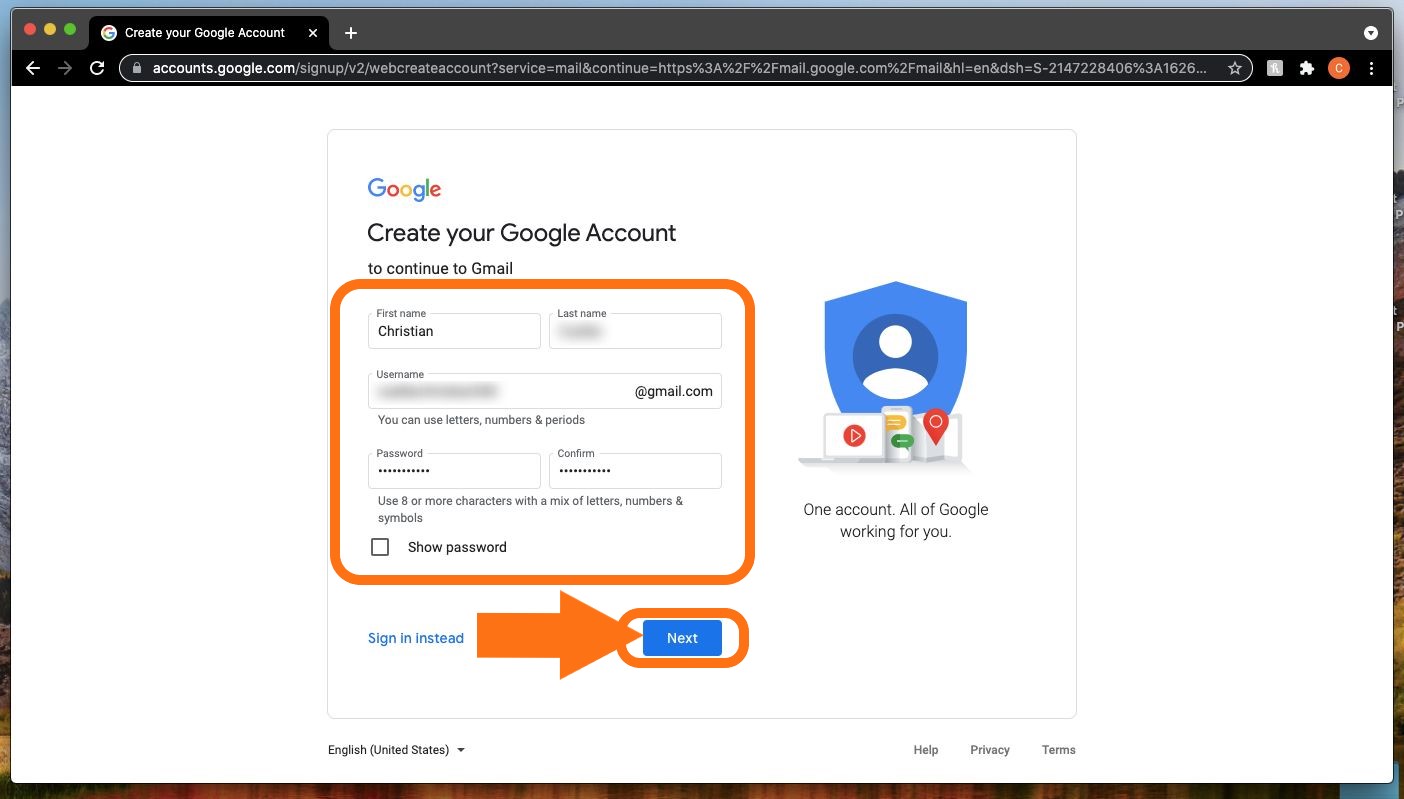Click the Google logo above the heading
The width and height of the screenshot is (1404, 799).
click(404, 189)
